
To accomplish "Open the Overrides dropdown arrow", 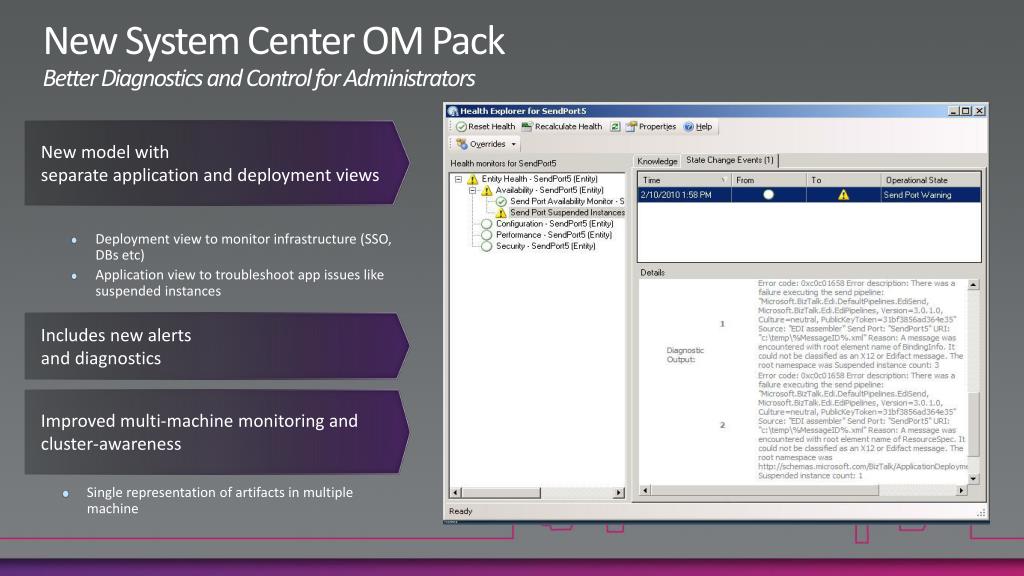I will click(x=513, y=144).
